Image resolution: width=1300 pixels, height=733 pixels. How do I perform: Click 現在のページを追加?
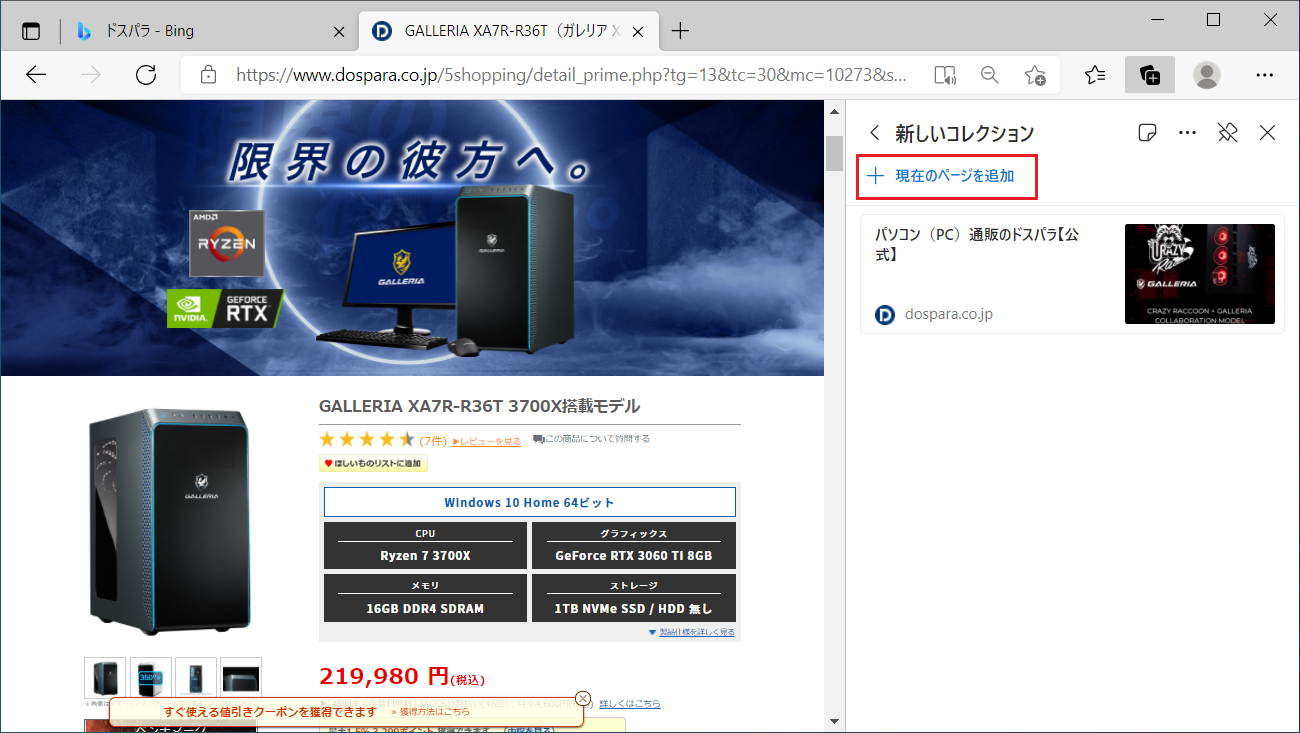click(x=946, y=176)
